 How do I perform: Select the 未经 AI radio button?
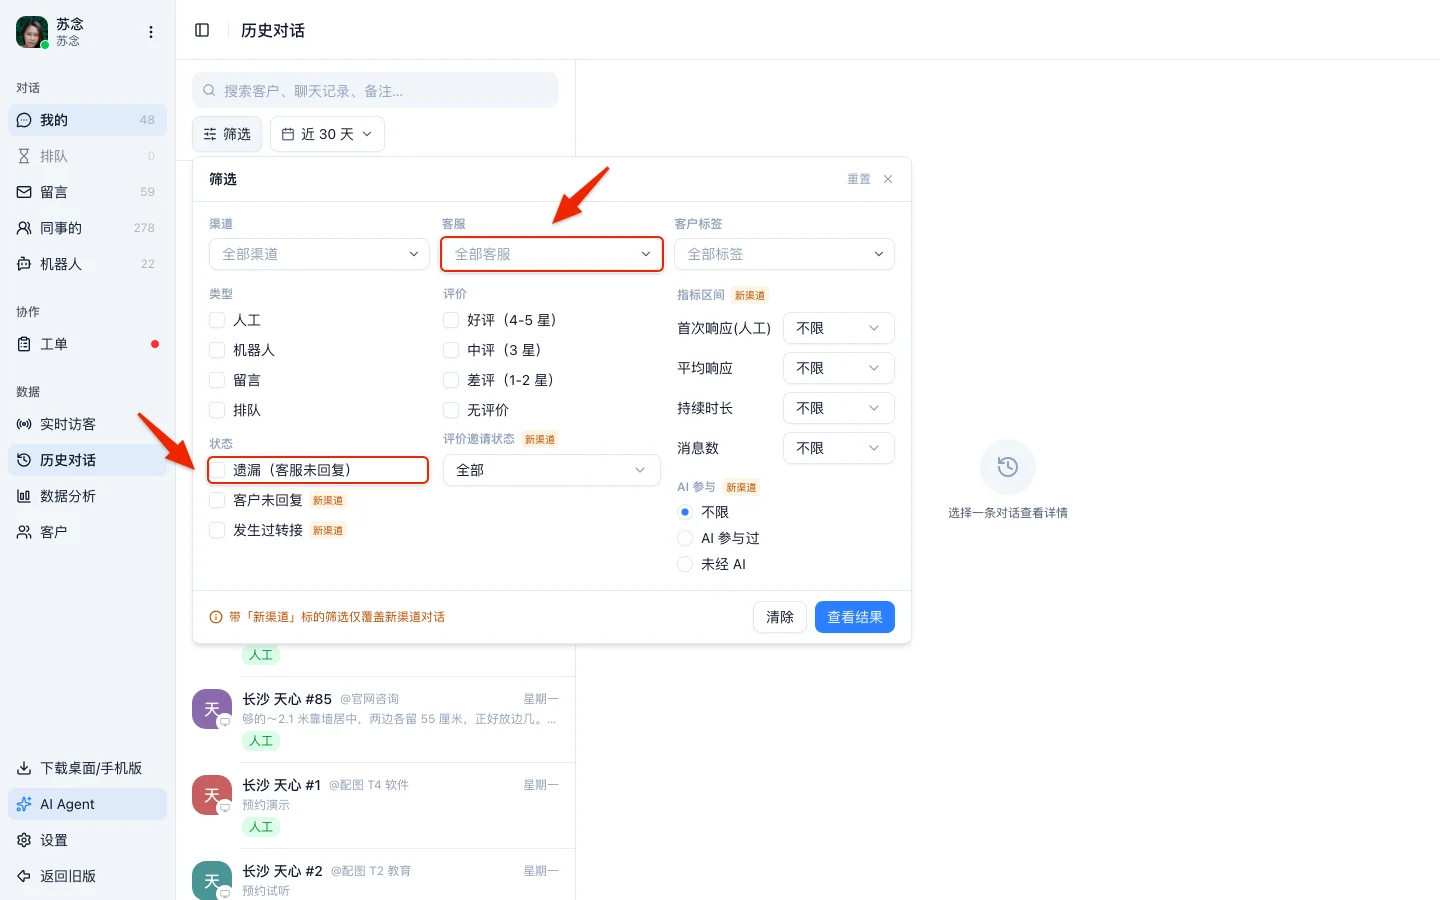(x=685, y=564)
